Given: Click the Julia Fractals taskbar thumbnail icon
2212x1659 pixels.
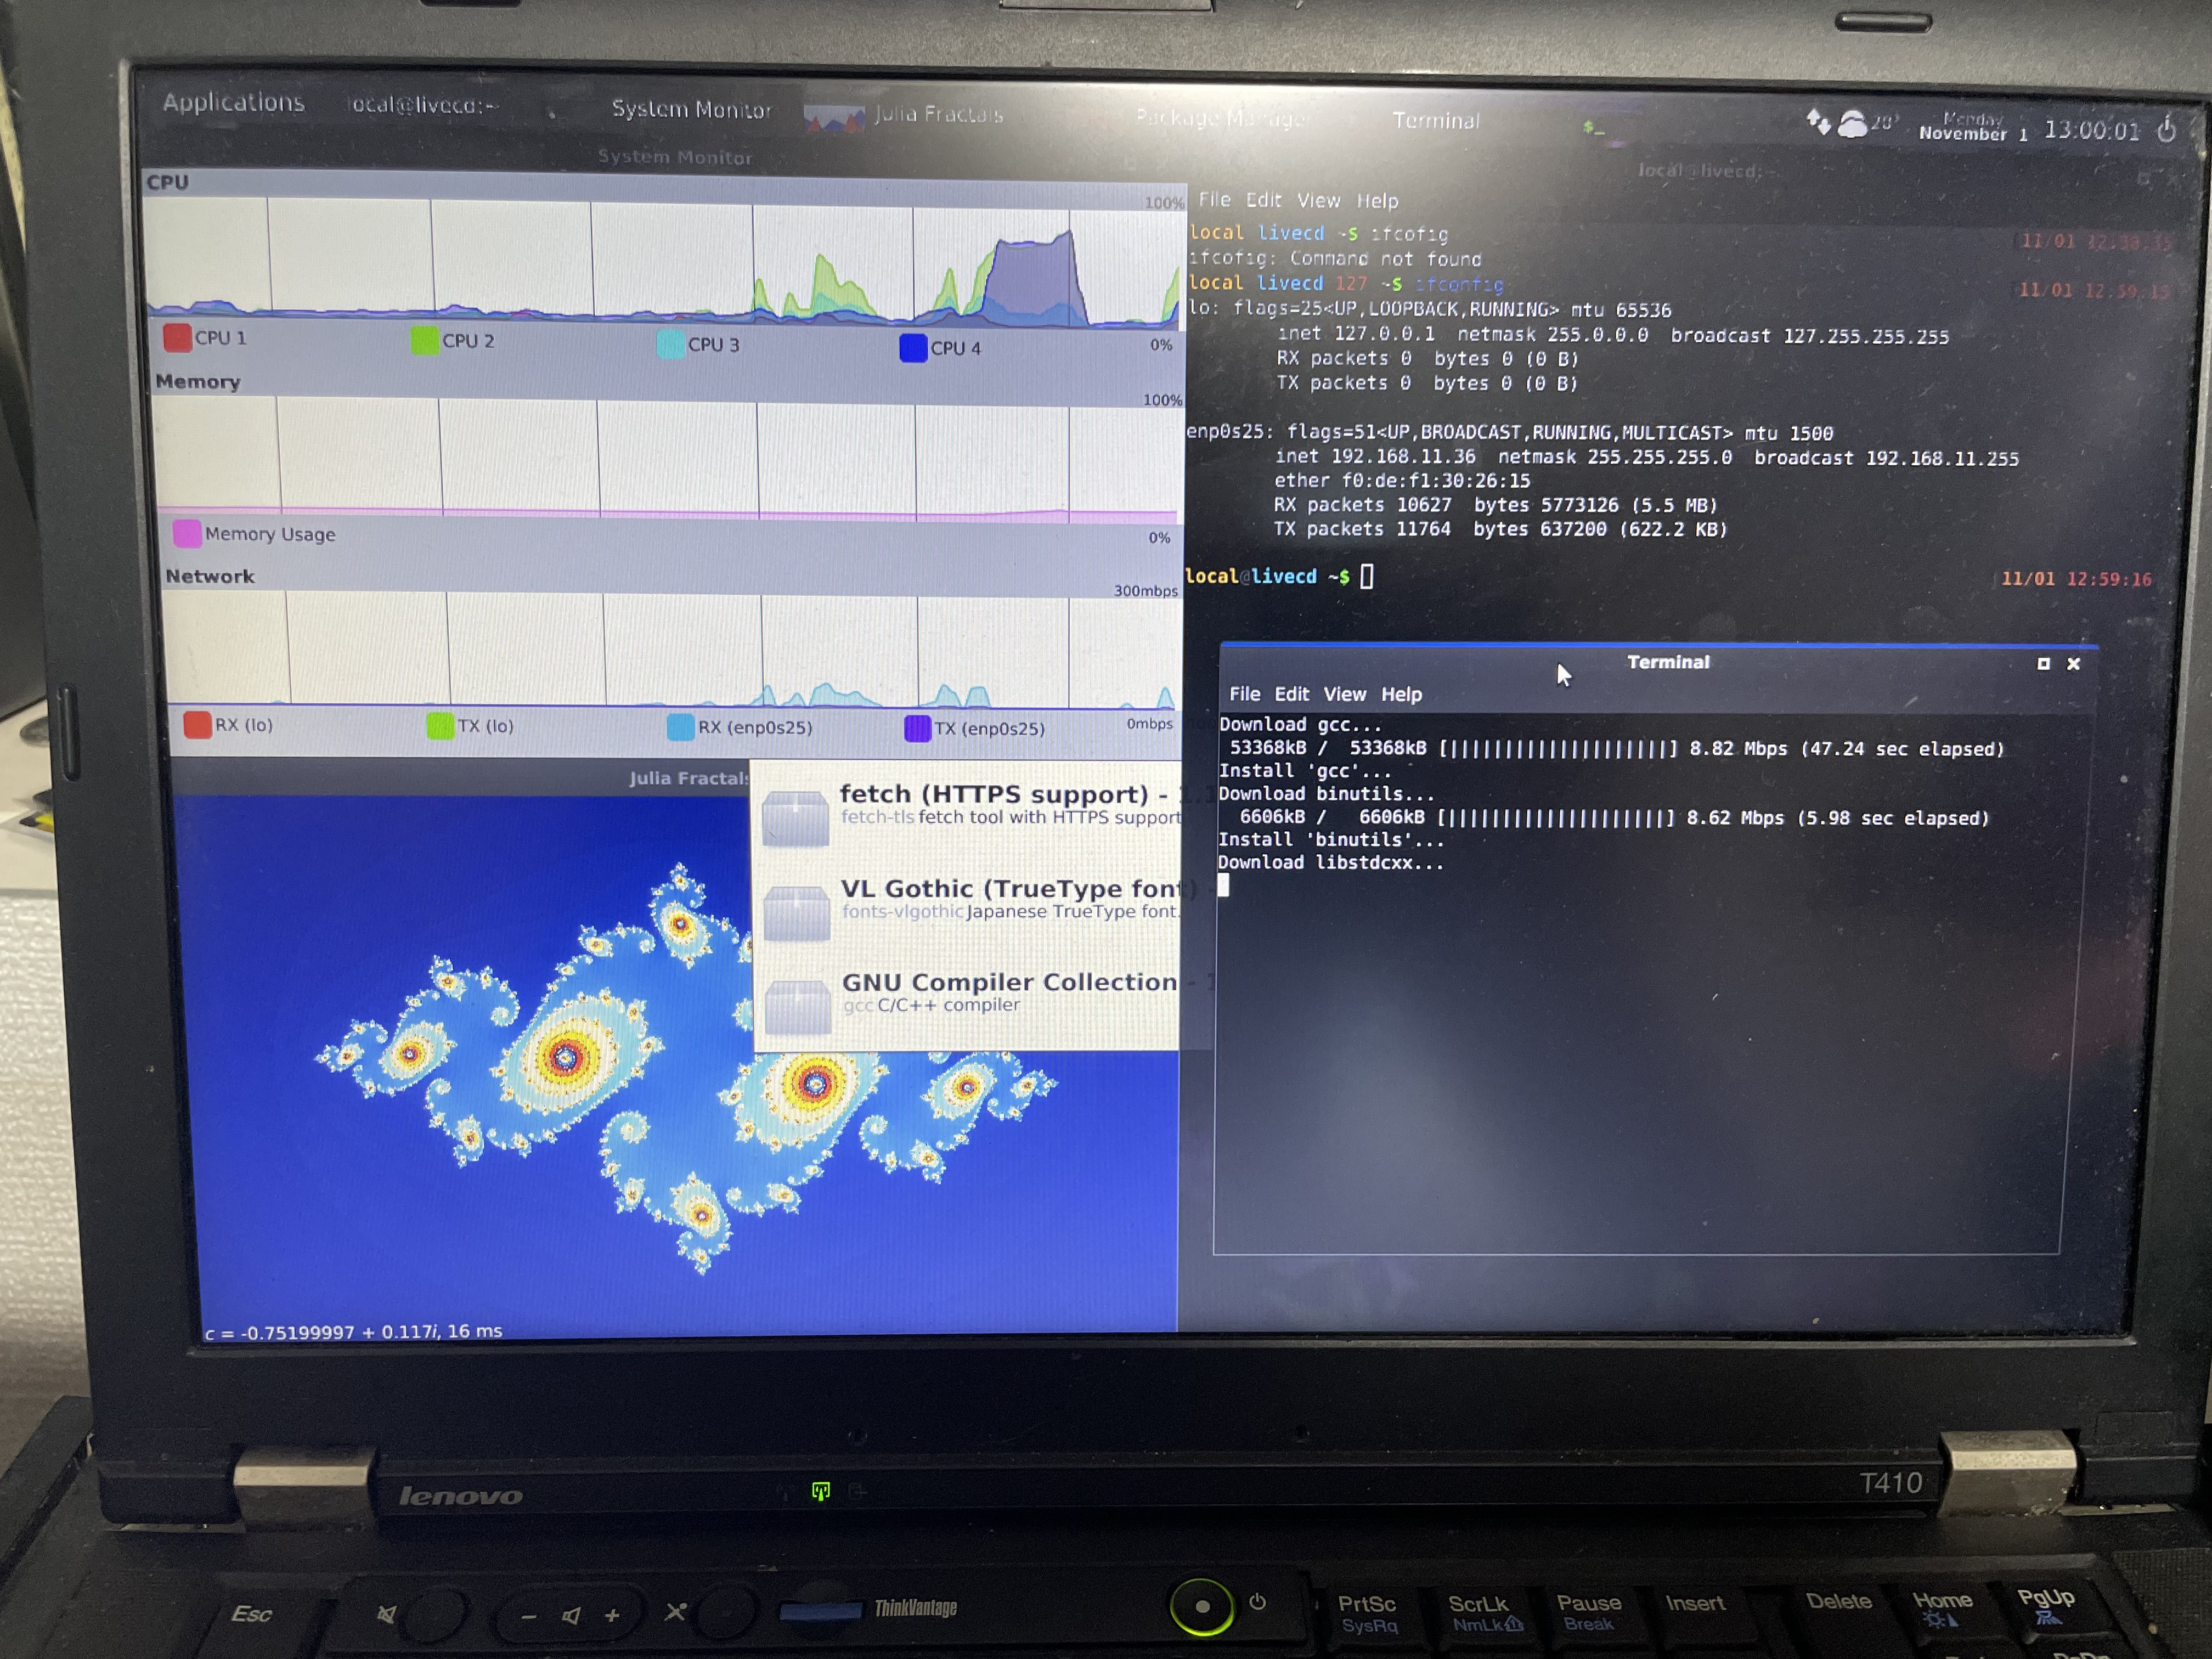Looking at the screenshot, I should (x=833, y=119).
